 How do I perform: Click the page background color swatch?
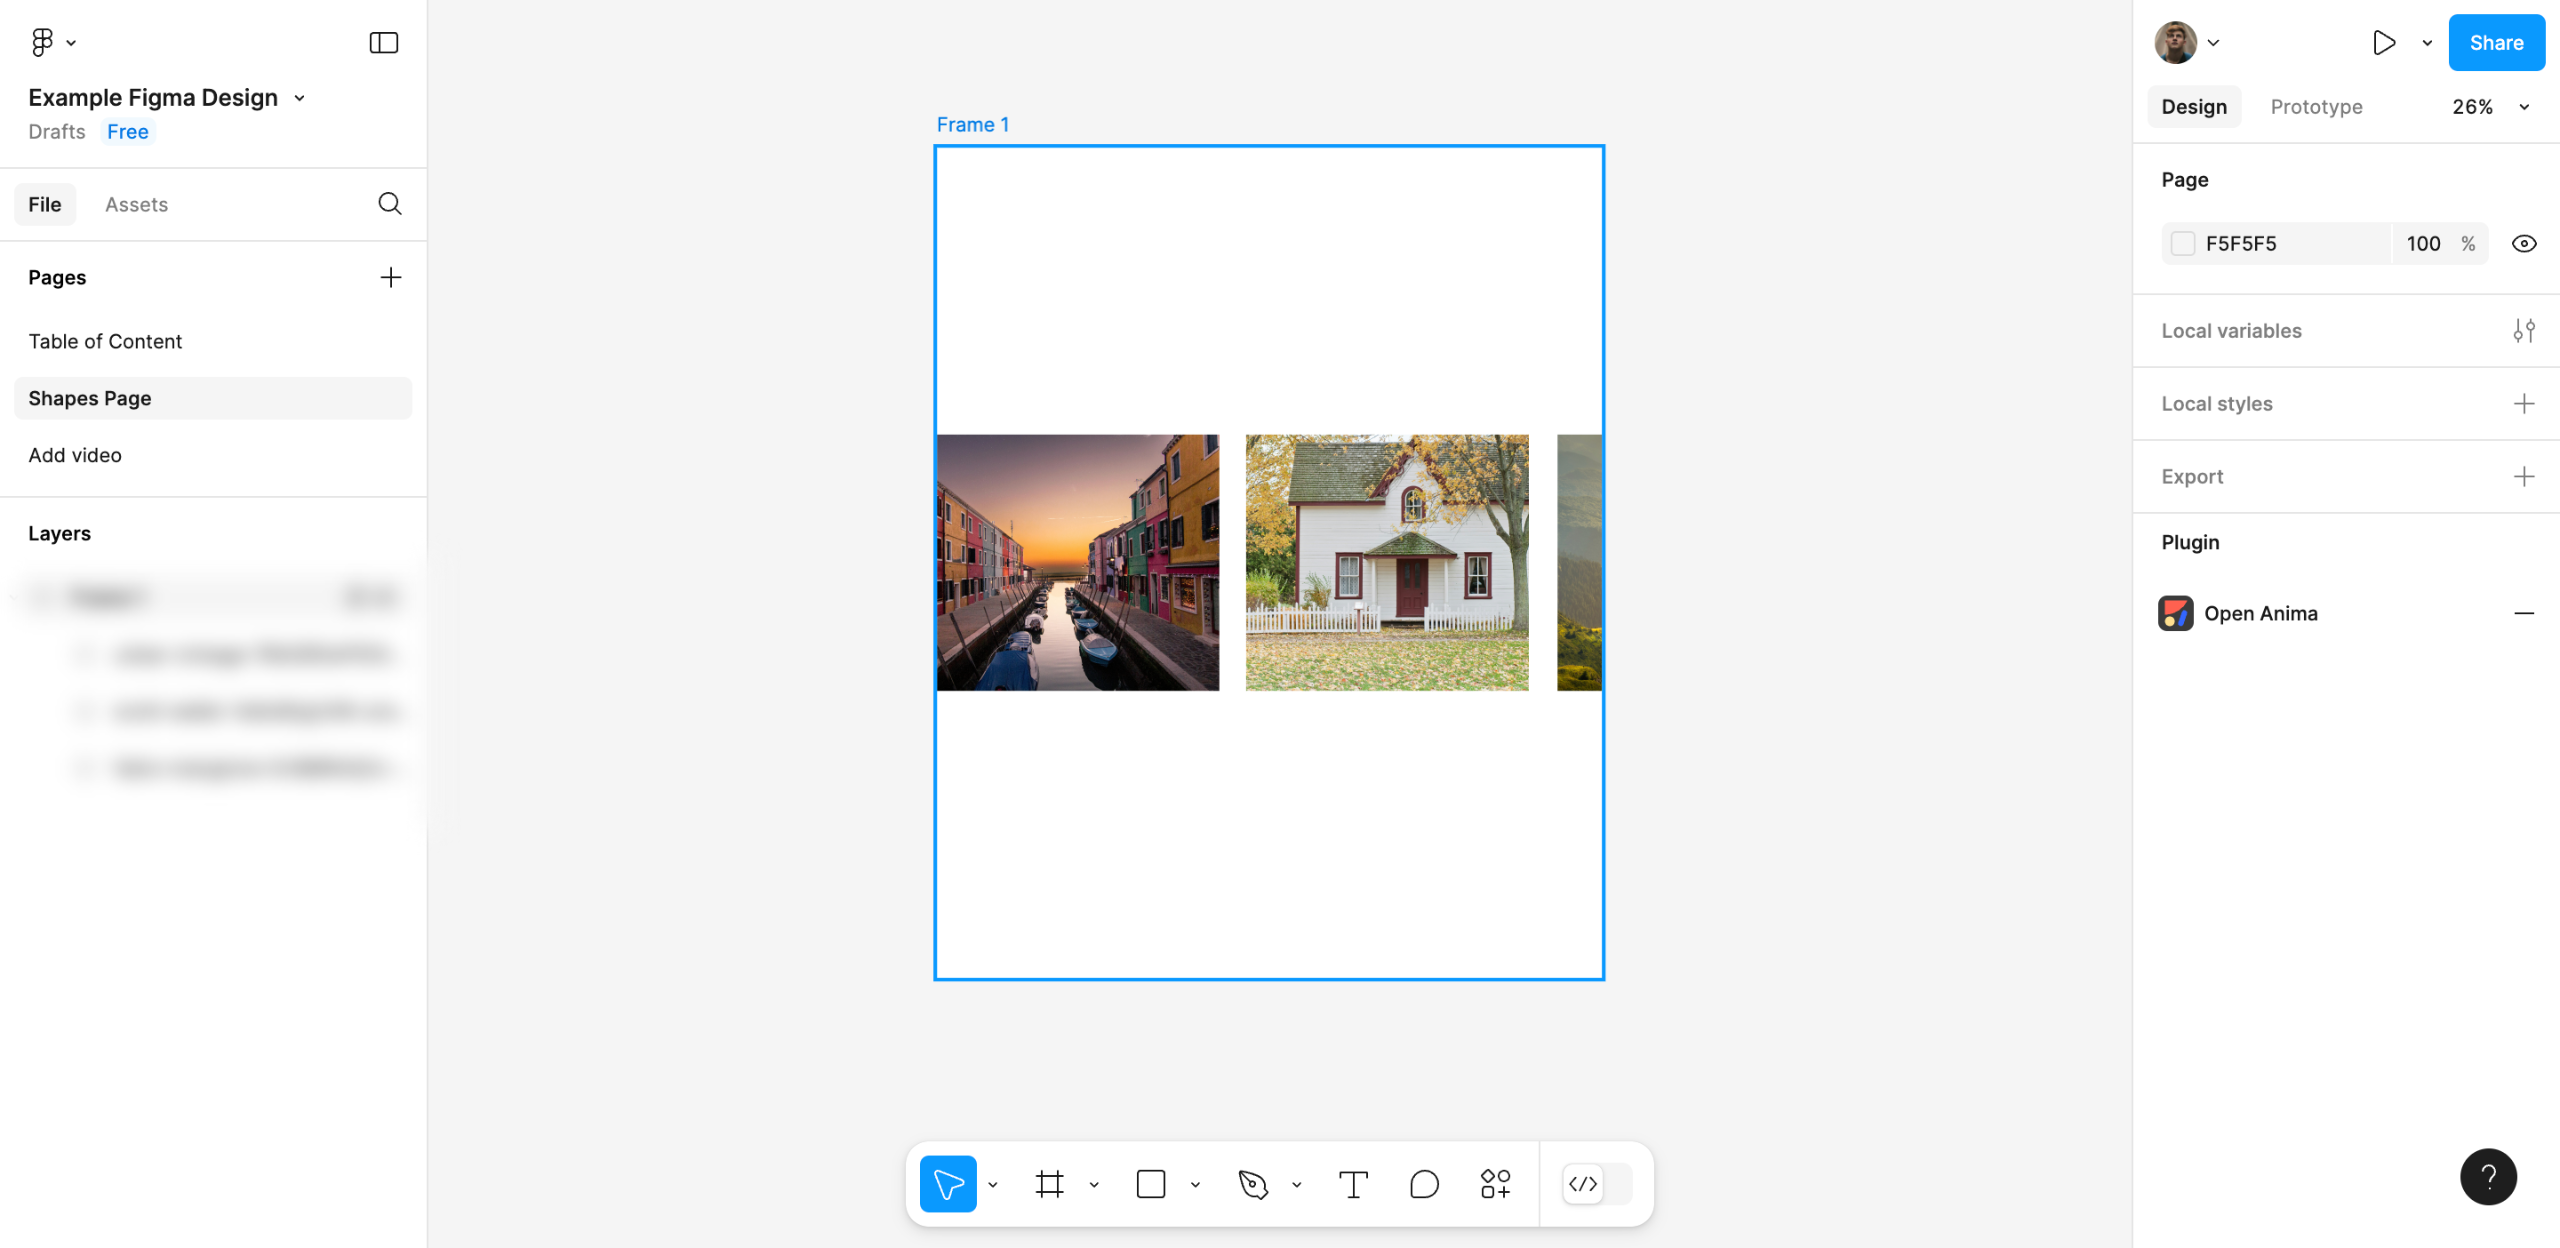[2183, 244]
